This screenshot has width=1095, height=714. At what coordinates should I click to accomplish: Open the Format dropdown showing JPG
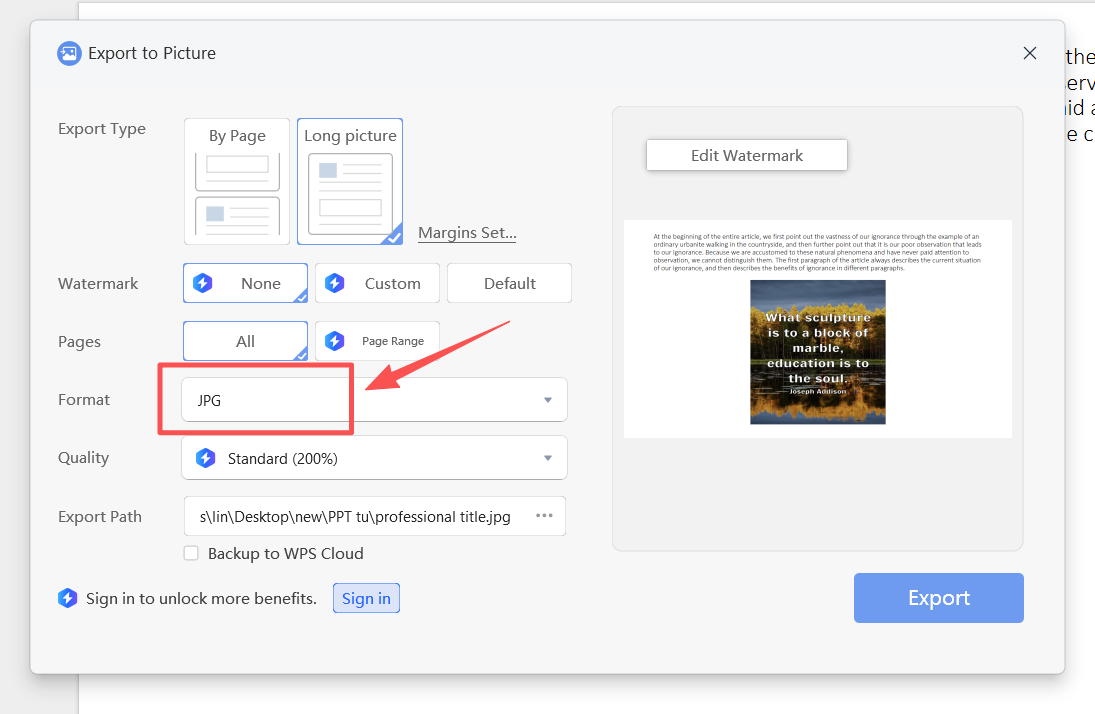374,400
